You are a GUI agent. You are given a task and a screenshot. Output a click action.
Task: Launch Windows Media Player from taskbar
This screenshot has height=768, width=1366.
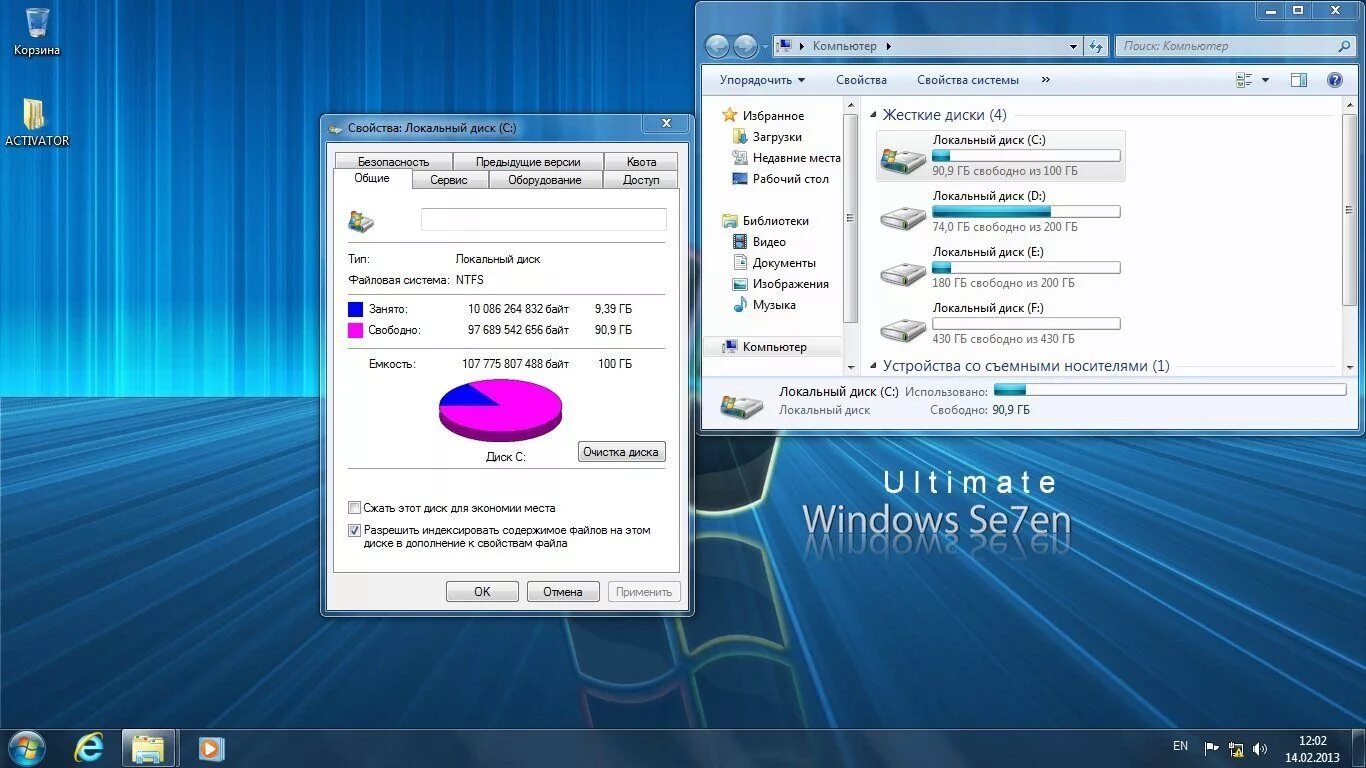(x=210, y=748)
